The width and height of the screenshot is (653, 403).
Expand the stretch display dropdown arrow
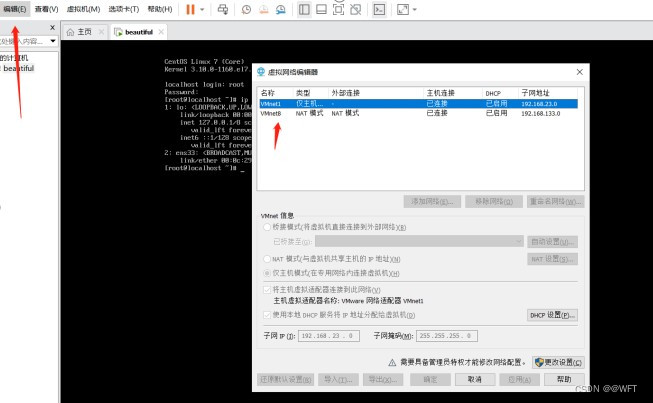click(414, 9)
